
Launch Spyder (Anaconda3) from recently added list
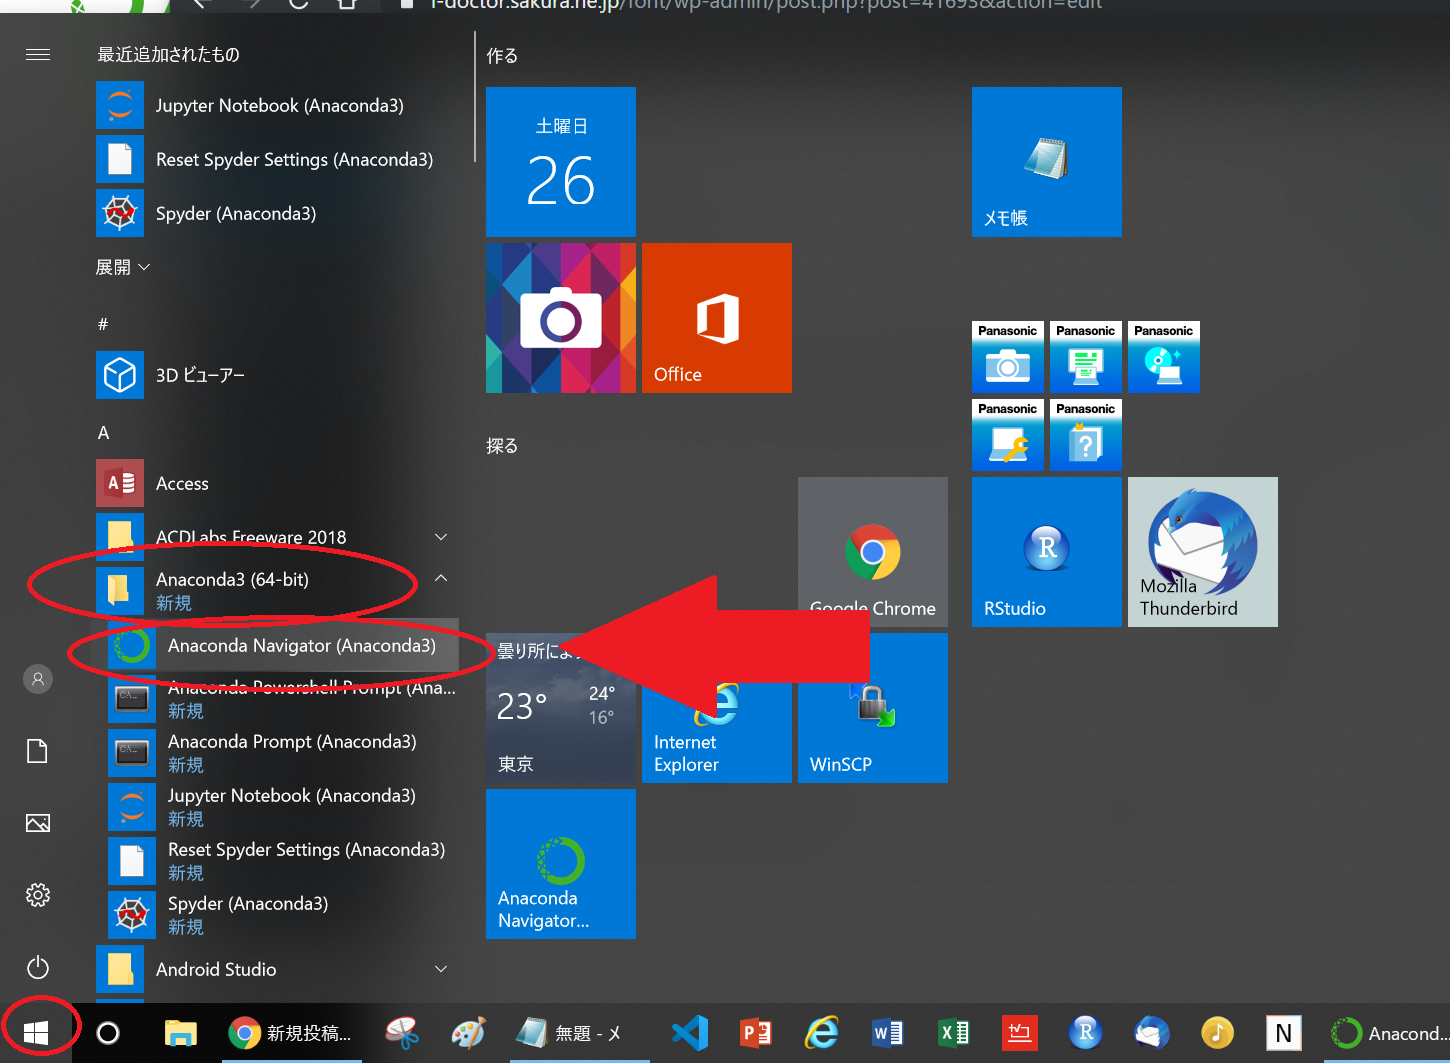[278, 213]
